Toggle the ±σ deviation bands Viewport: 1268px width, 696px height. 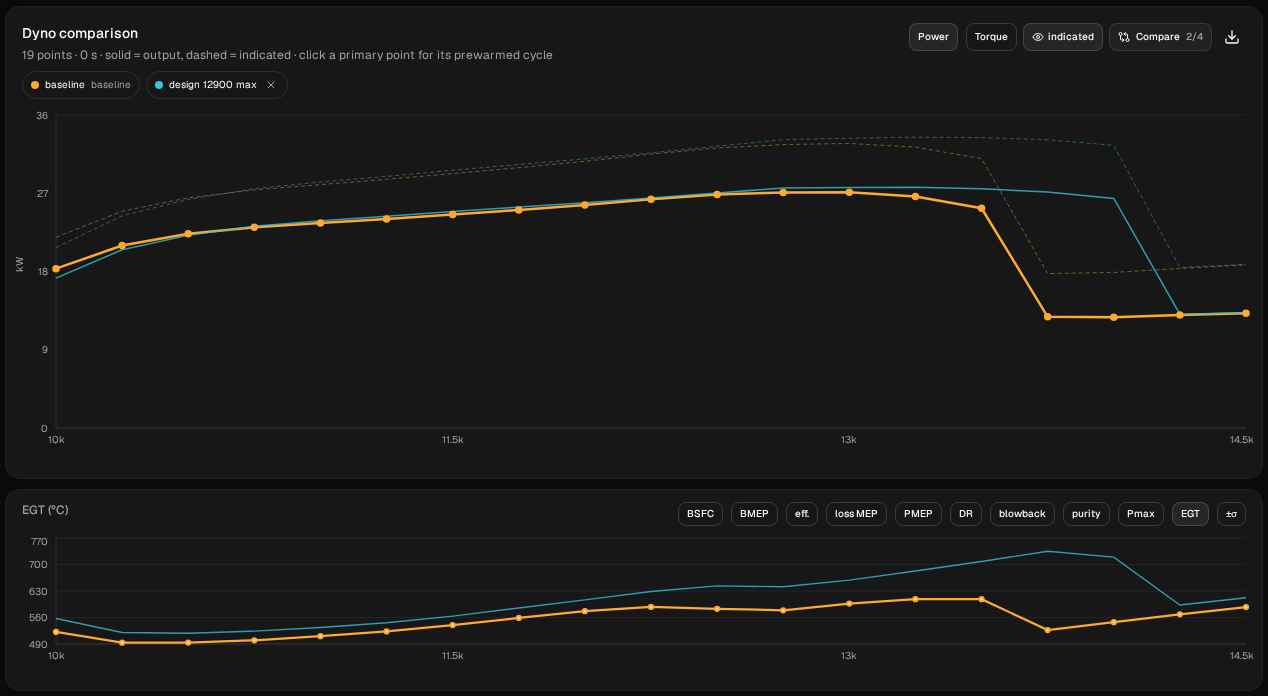tap(1231, 514)
